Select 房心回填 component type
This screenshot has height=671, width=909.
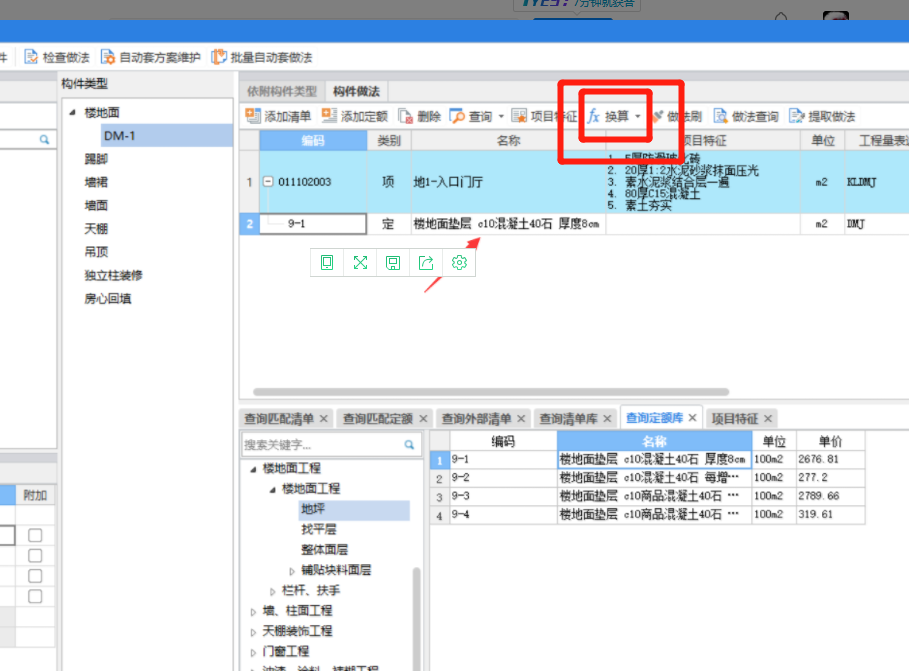[x=108, y=298]
